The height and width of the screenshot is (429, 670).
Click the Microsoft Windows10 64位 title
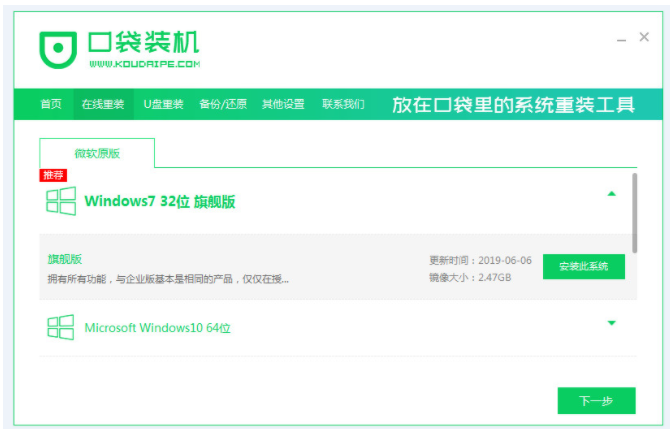(158, 328)
